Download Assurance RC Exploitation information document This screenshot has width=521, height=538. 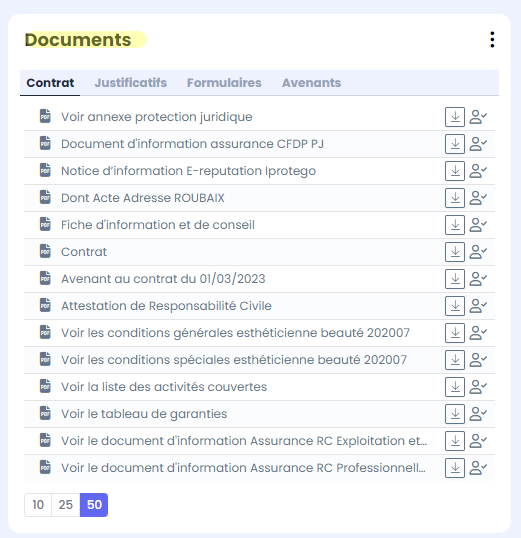[x=455, y=441]
